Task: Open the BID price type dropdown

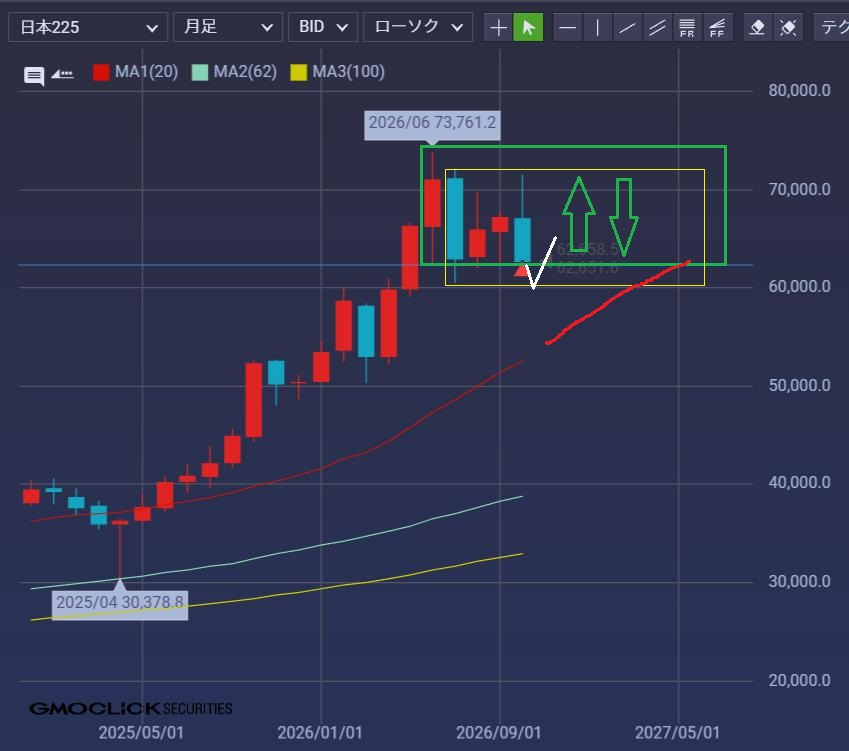Action: 323,27
